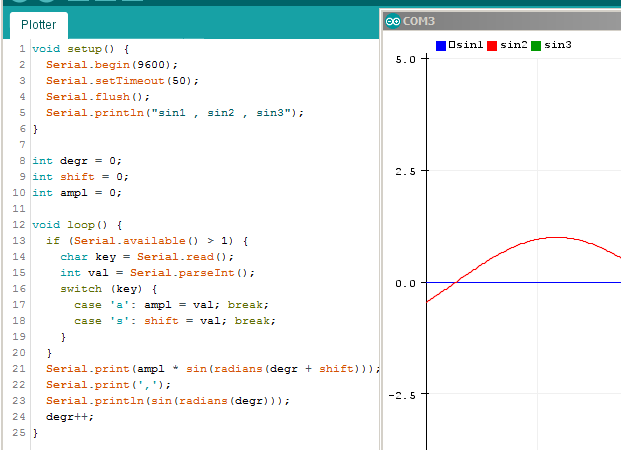
Task: Click the 5.0 y-axis label
Action: [406, 60]
